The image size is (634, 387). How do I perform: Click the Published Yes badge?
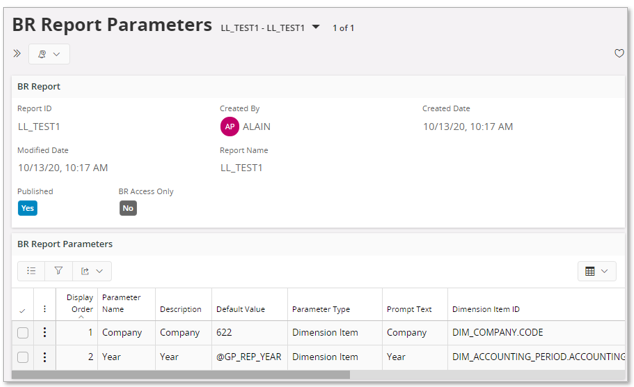pyautogui.click(x=27, y=208)
